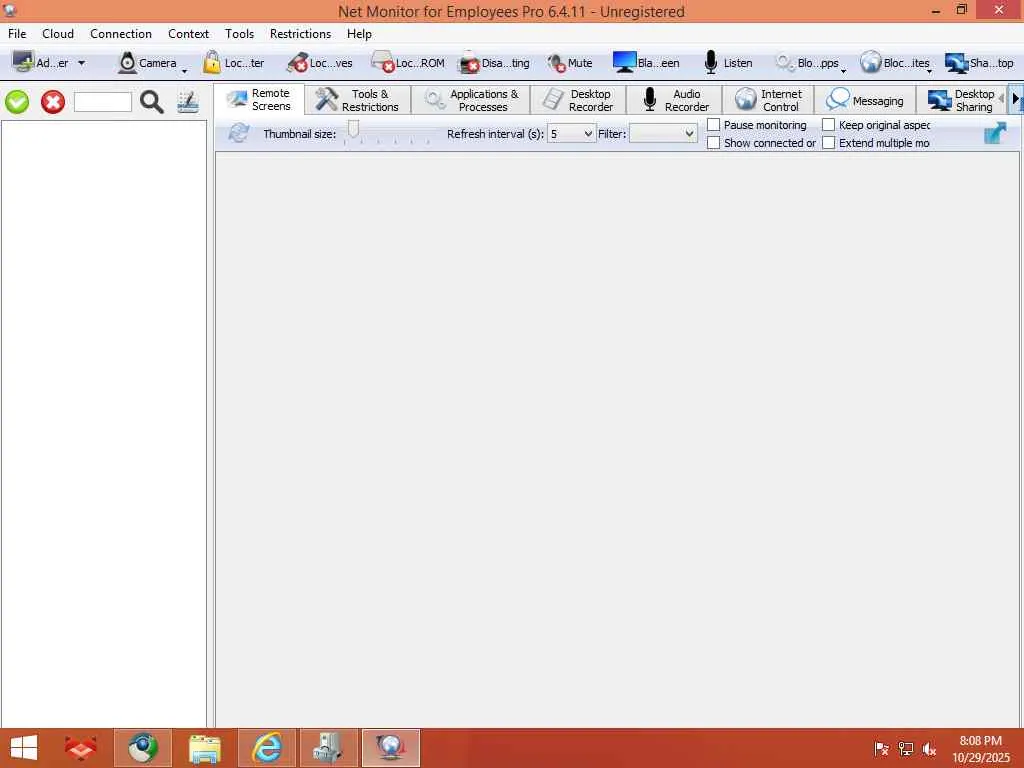Viewport: 1024px width, 768px height.
Task: Click the Blank screen monitor icon
Action: click(x=624, y=63)
